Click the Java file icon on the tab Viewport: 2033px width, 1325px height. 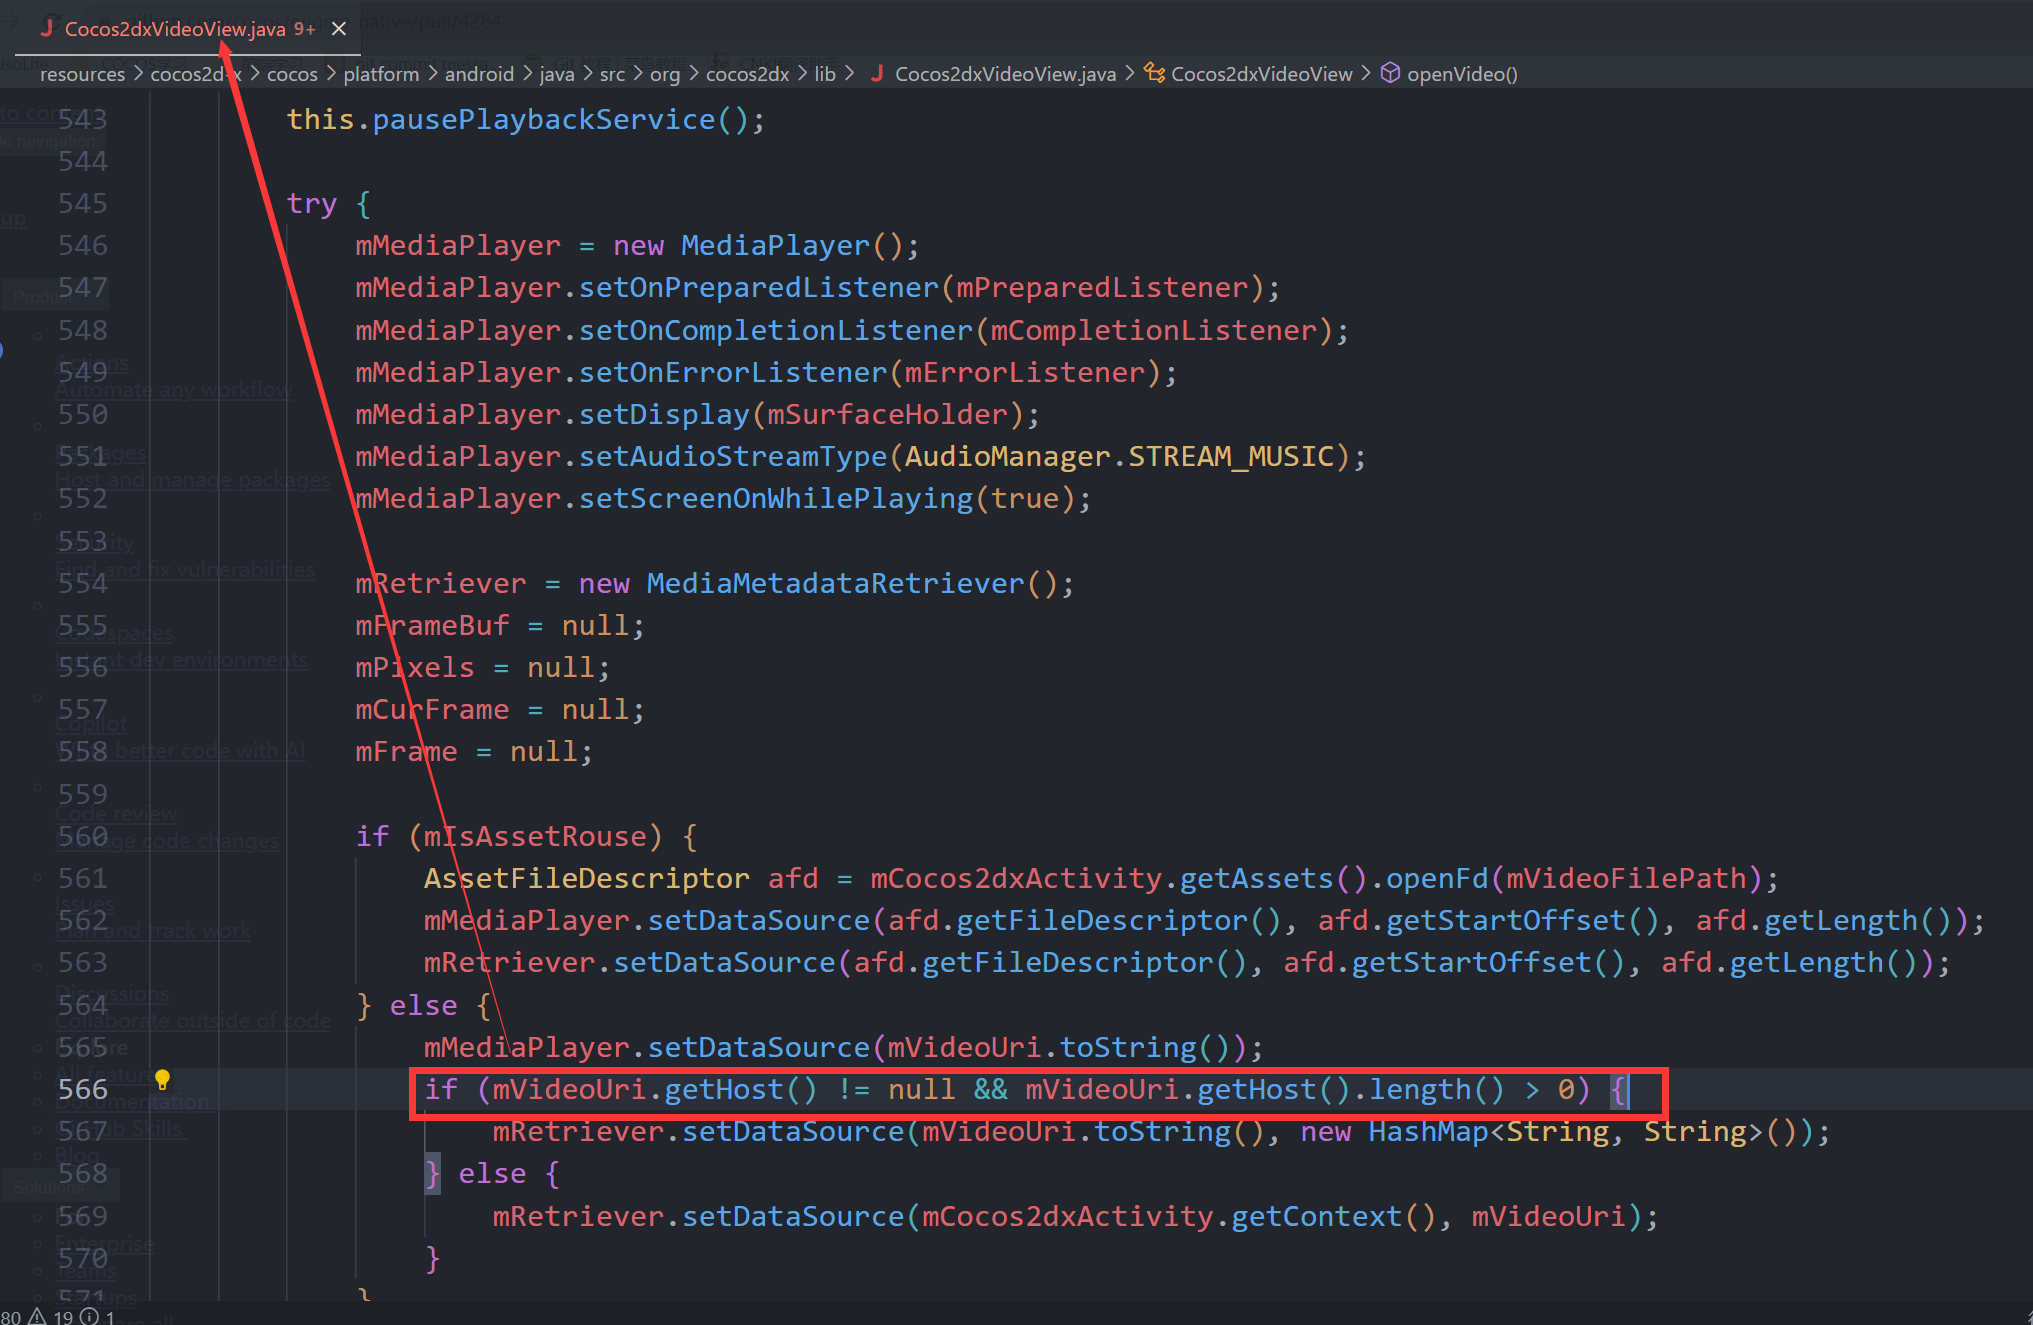(x=46, y=29)
